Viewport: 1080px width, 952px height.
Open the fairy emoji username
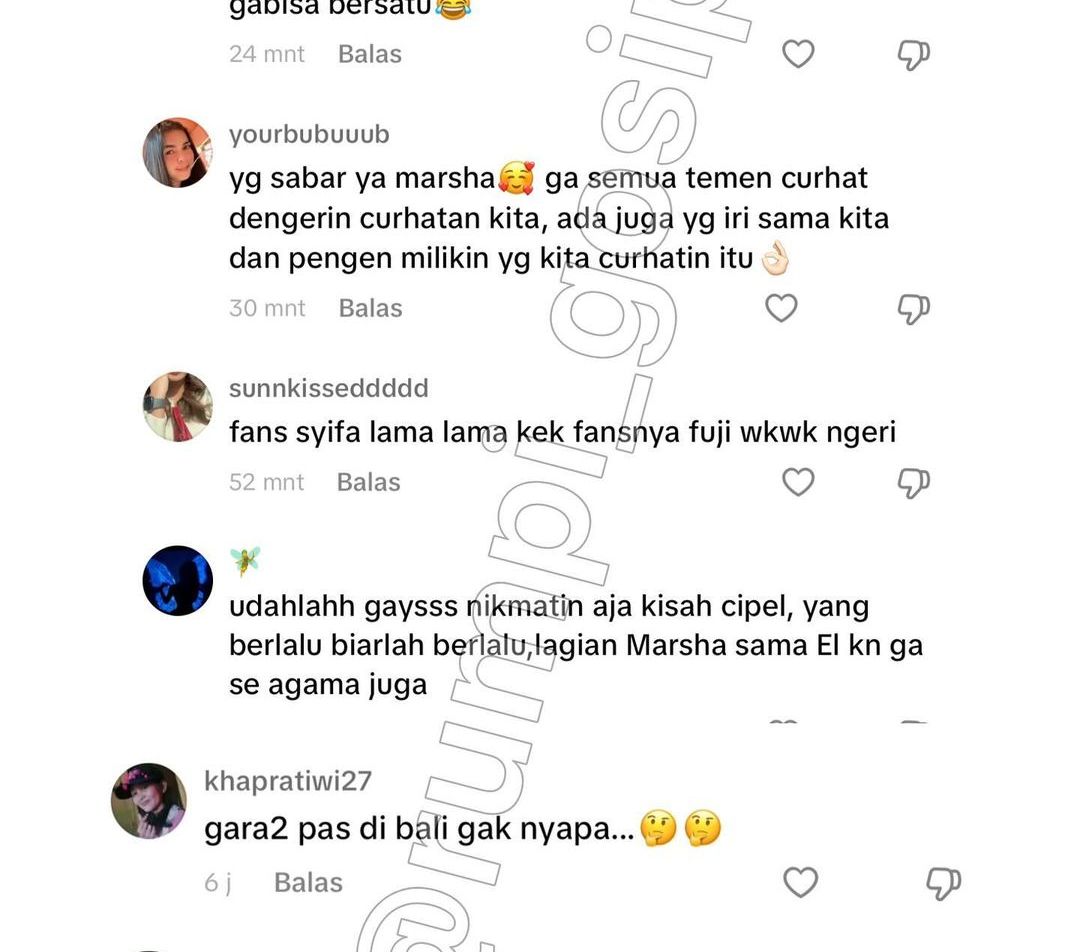point(245,561)
